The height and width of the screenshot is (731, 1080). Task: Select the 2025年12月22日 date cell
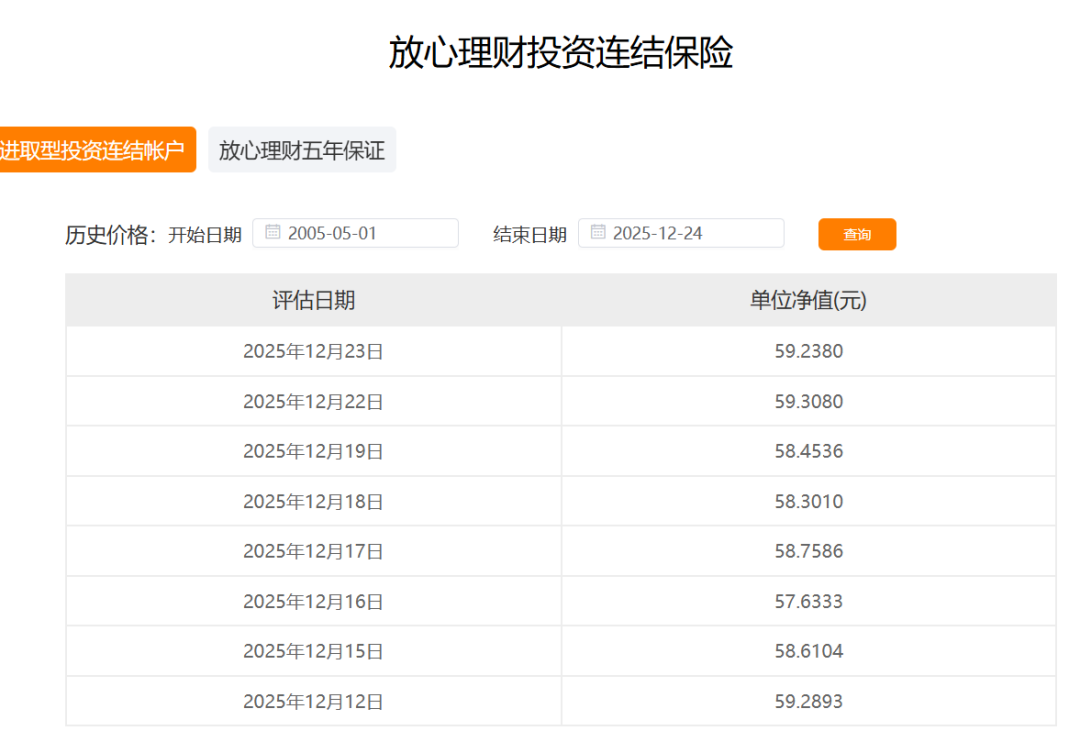pos(313,401)
